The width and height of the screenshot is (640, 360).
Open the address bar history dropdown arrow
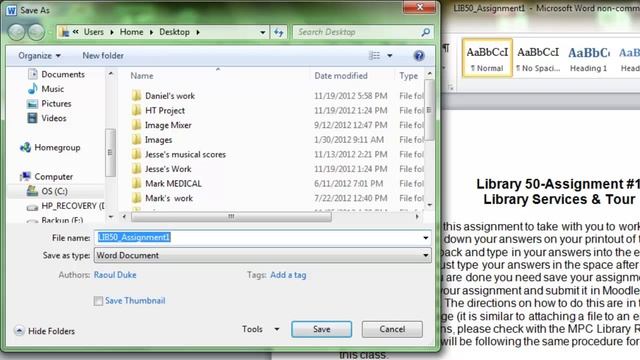262,32
